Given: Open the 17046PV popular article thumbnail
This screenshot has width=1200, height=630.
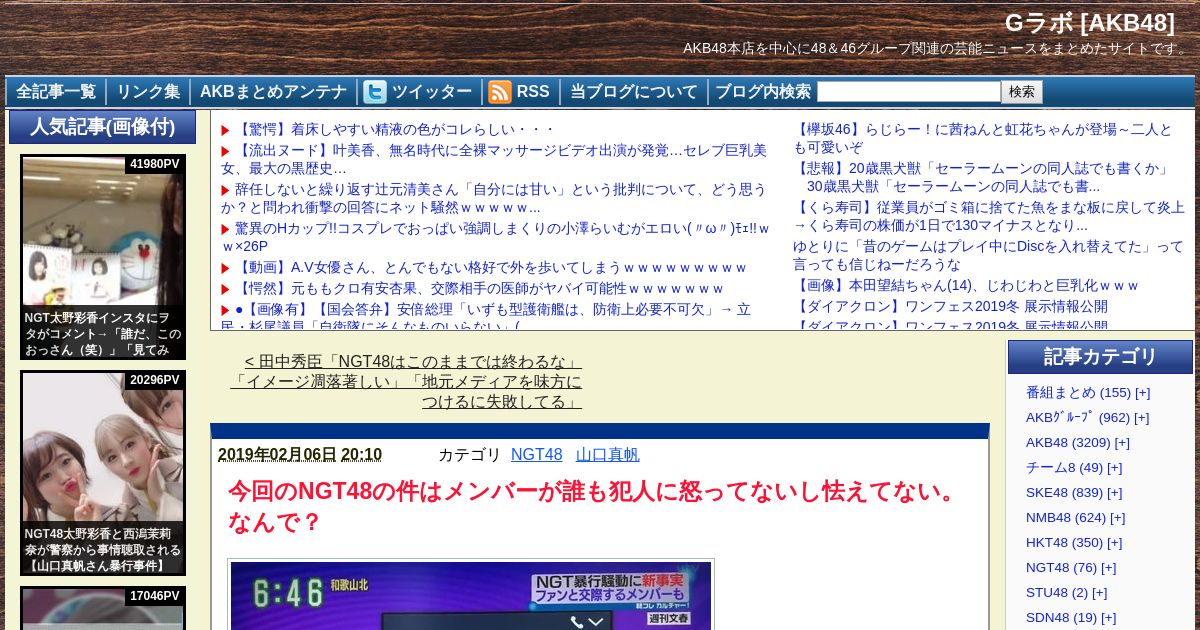Looking at the screenshot, I should point(103,608).
